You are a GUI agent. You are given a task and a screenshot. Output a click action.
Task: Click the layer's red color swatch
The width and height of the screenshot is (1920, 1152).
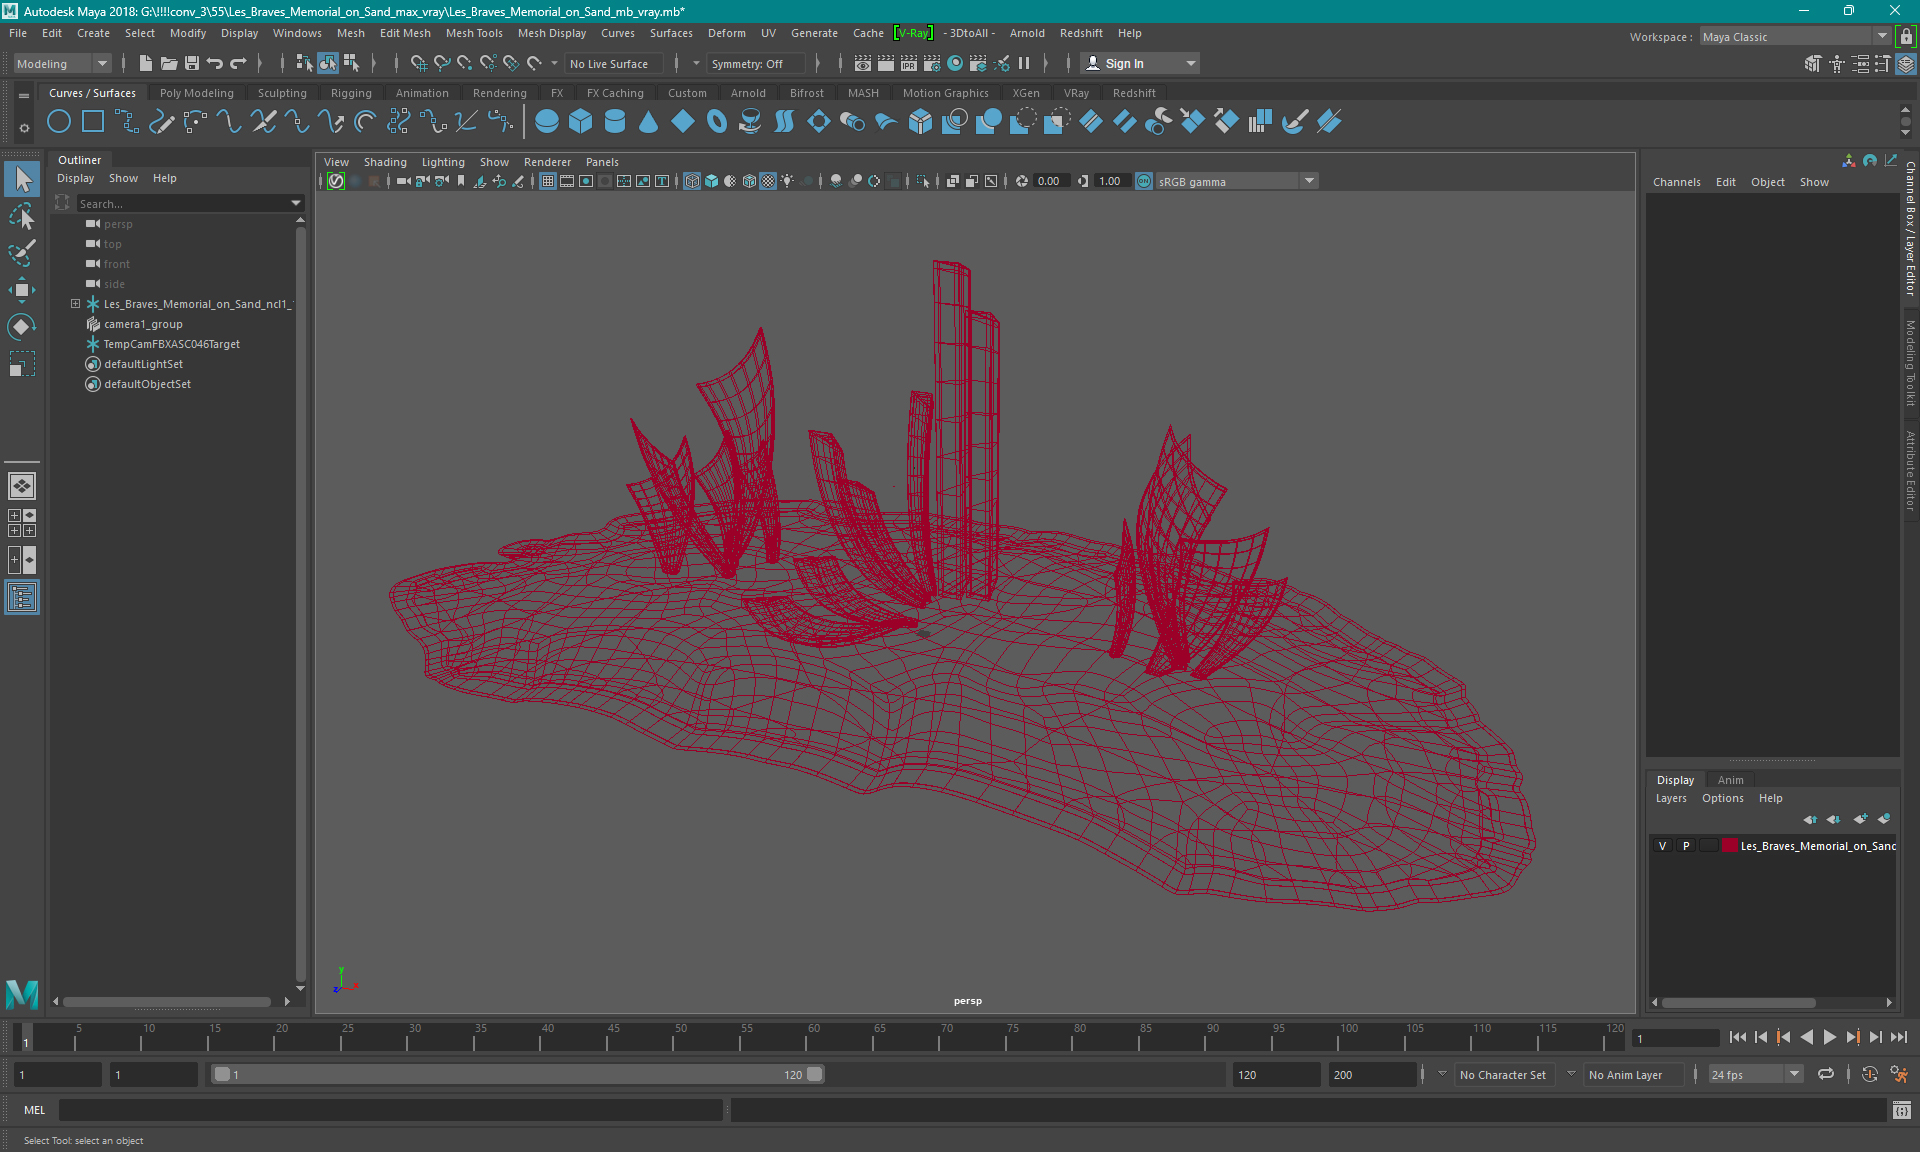coord(1729,846)
